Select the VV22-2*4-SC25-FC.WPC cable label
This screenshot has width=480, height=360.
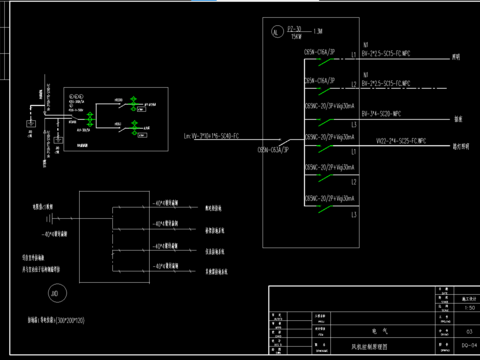click(x=401, y=141)
